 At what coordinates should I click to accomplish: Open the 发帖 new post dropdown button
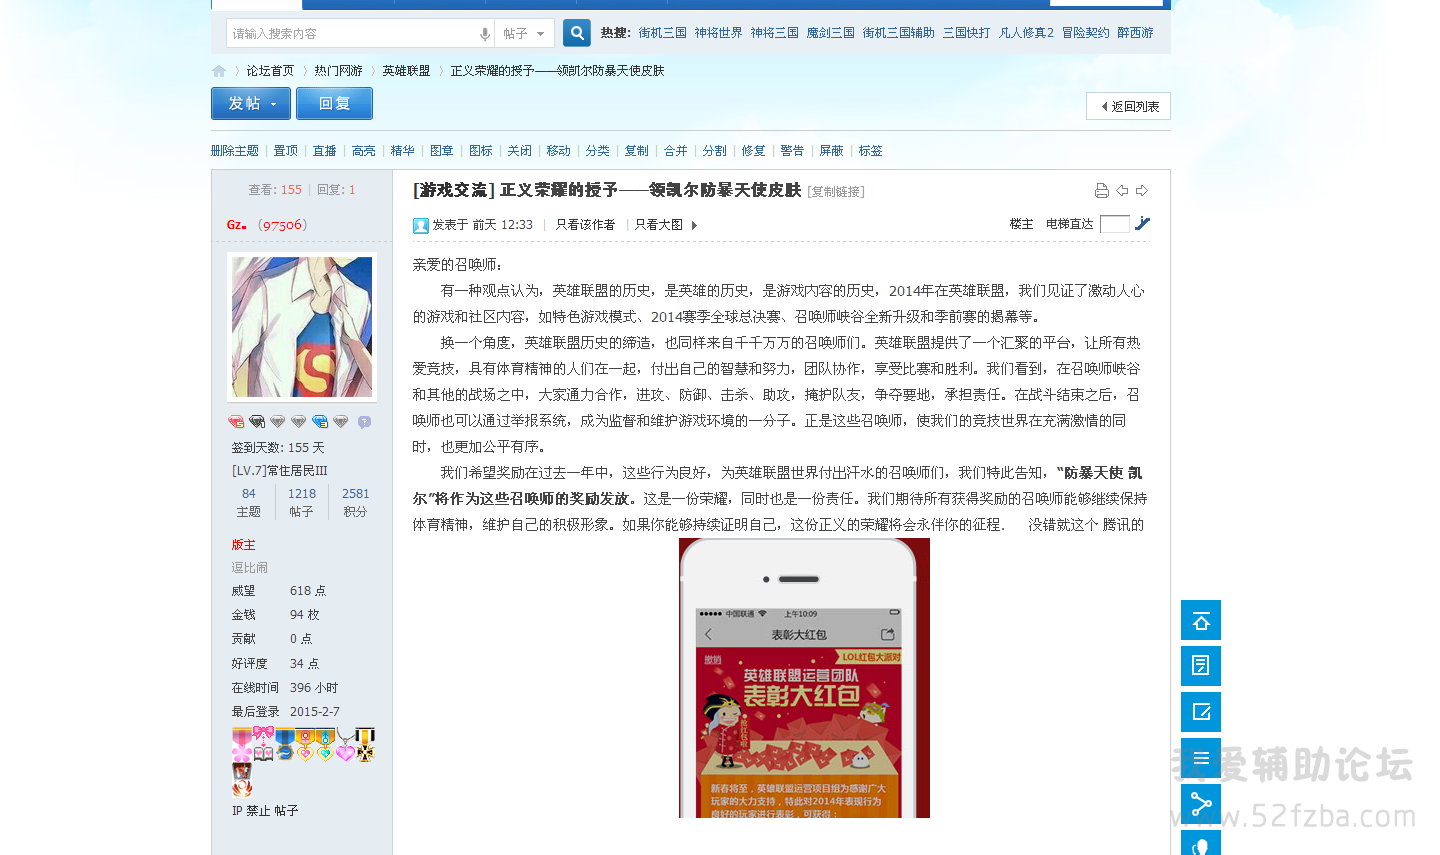click(x=251, y=104)
